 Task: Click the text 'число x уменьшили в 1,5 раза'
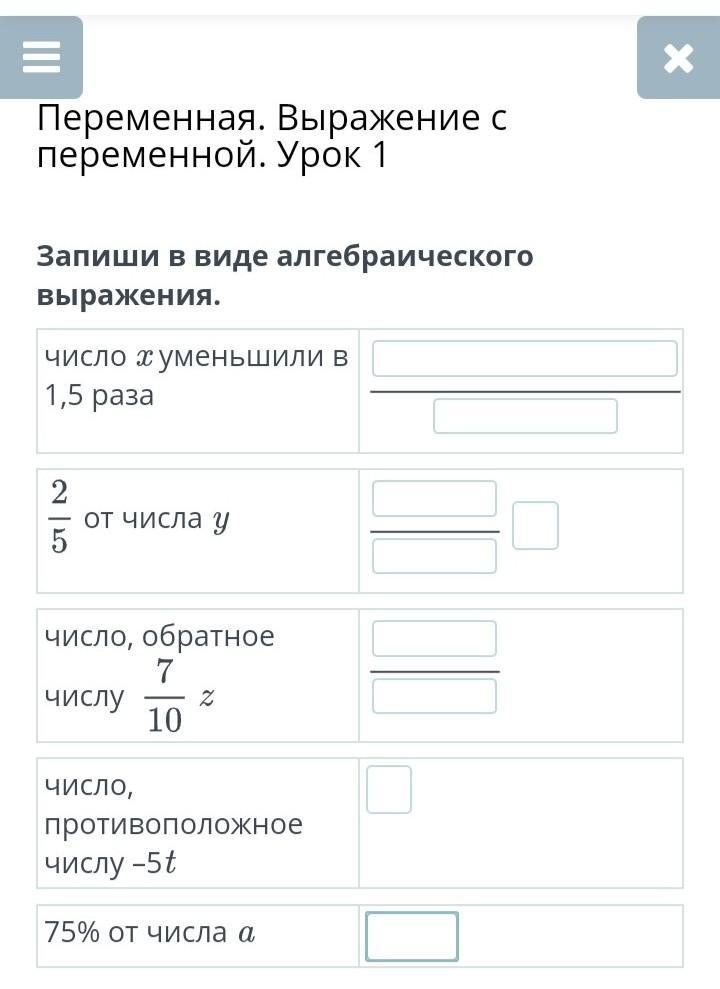[196, 376]
